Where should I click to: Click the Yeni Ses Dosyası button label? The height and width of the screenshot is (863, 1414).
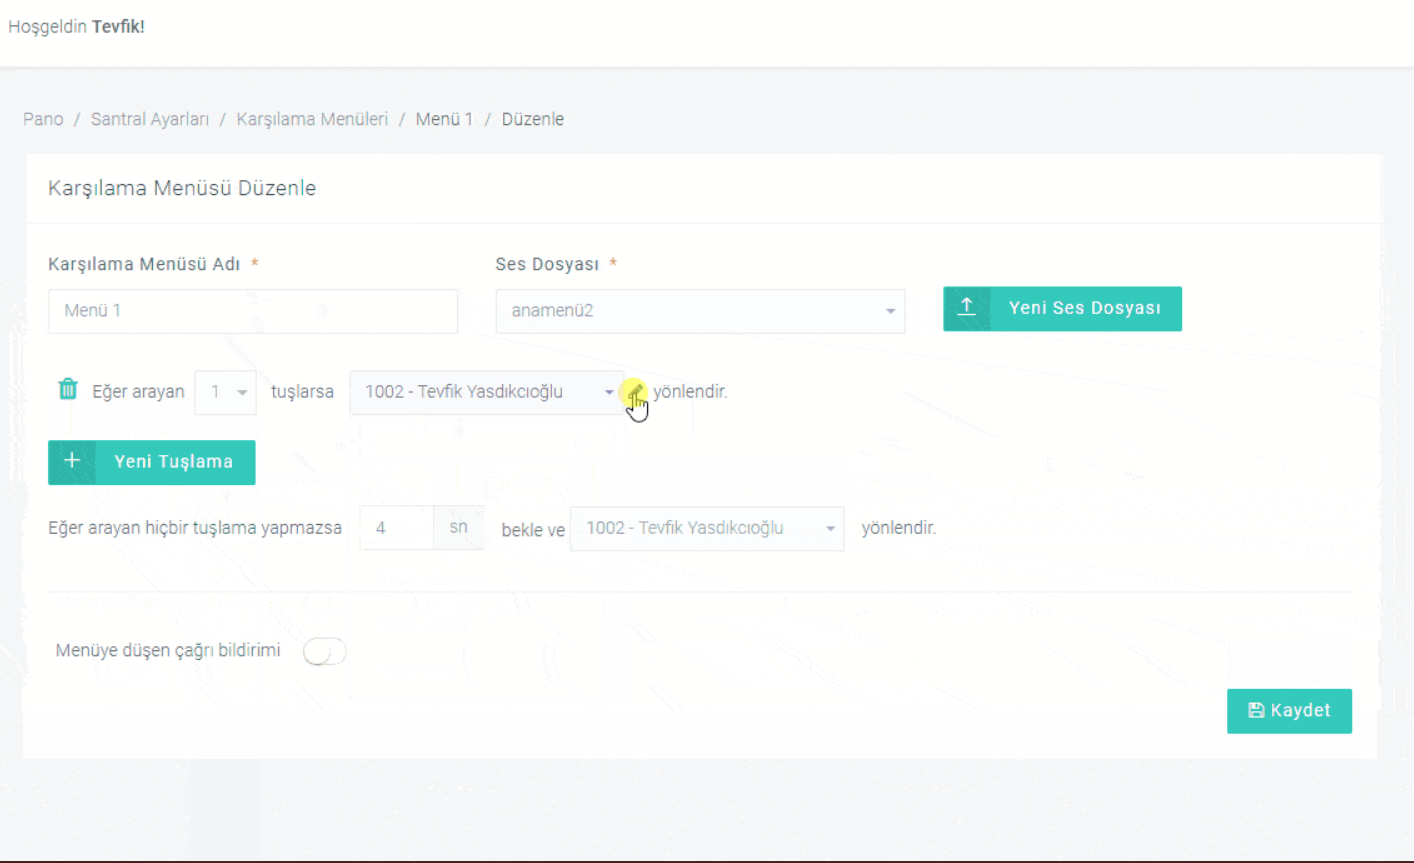coord(1085,308)
